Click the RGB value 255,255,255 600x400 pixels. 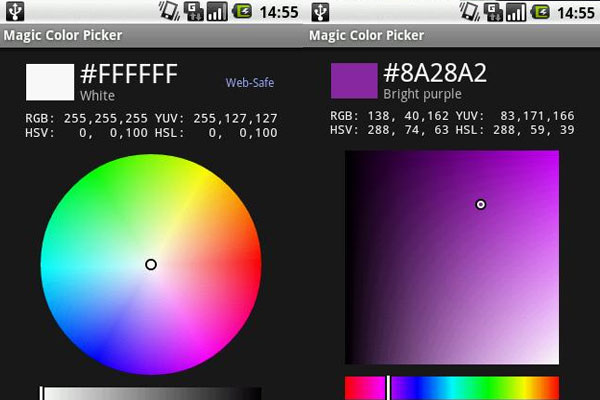point(106,119)
